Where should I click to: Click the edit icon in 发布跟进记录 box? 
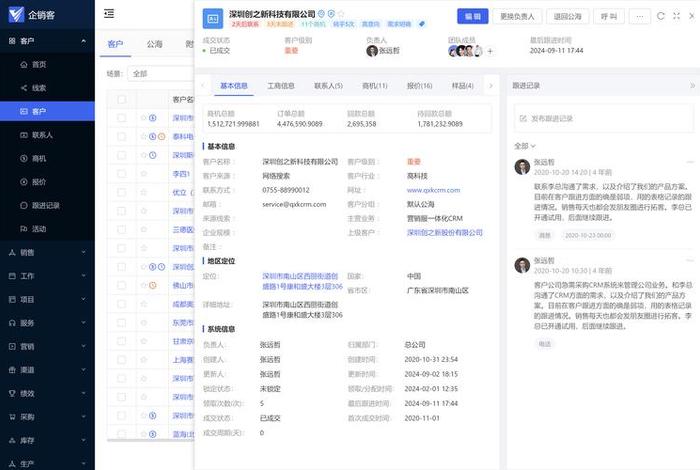pos(523,118)
